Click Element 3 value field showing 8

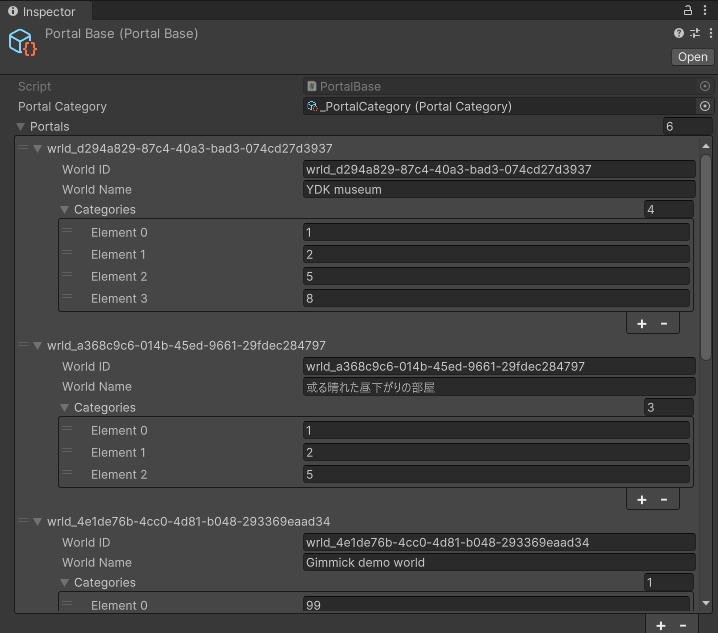click(x=496, y=299)
